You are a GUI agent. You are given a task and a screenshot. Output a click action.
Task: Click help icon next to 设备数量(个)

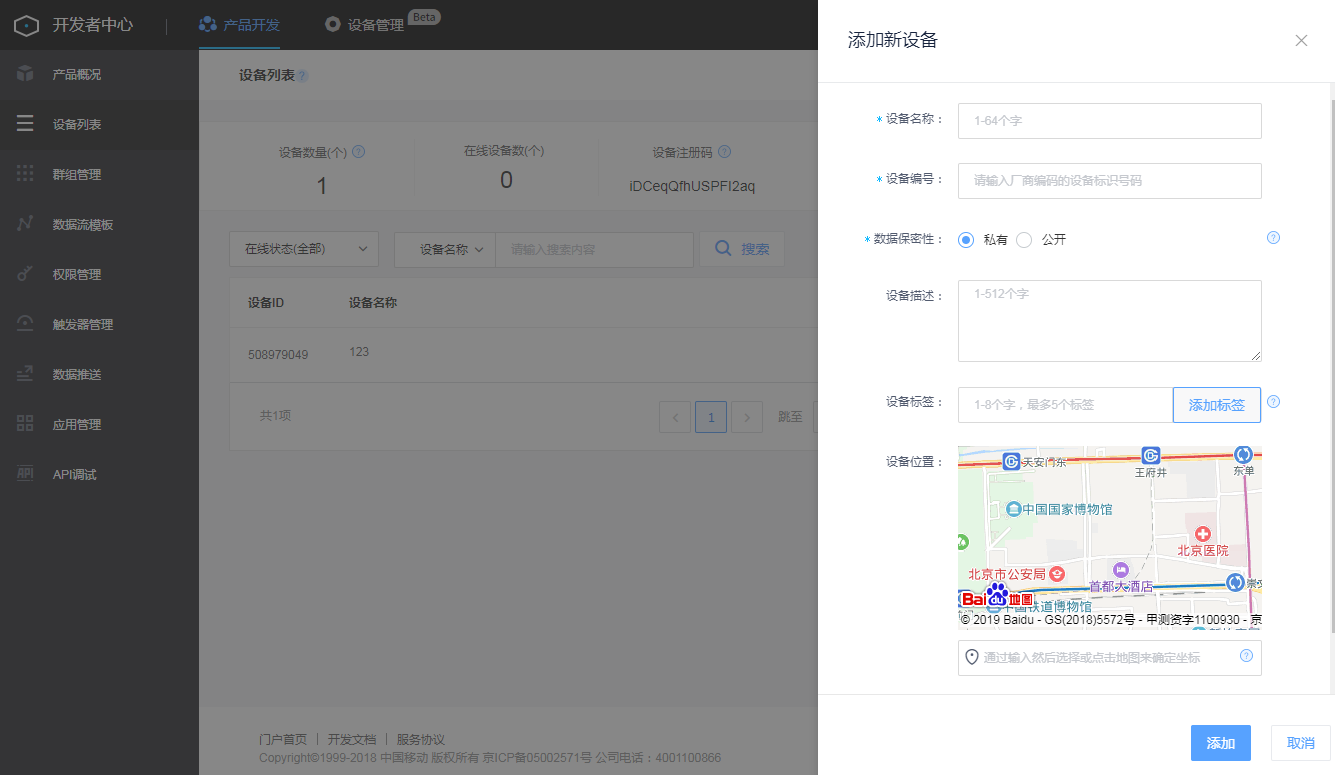[x=358, y=152]
